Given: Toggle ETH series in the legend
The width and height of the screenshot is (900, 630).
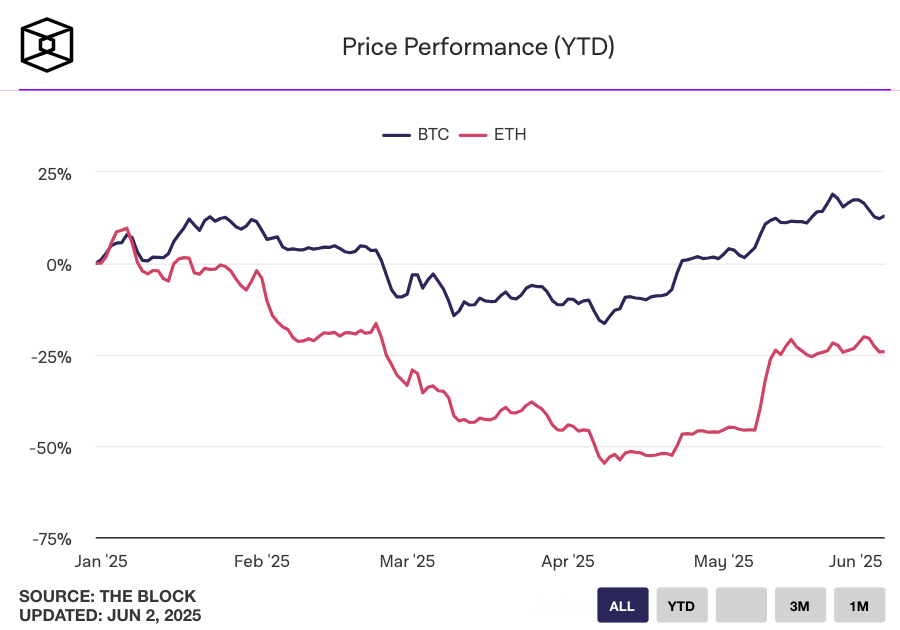Looking at the screenshot, I should (x=509, y=134).
